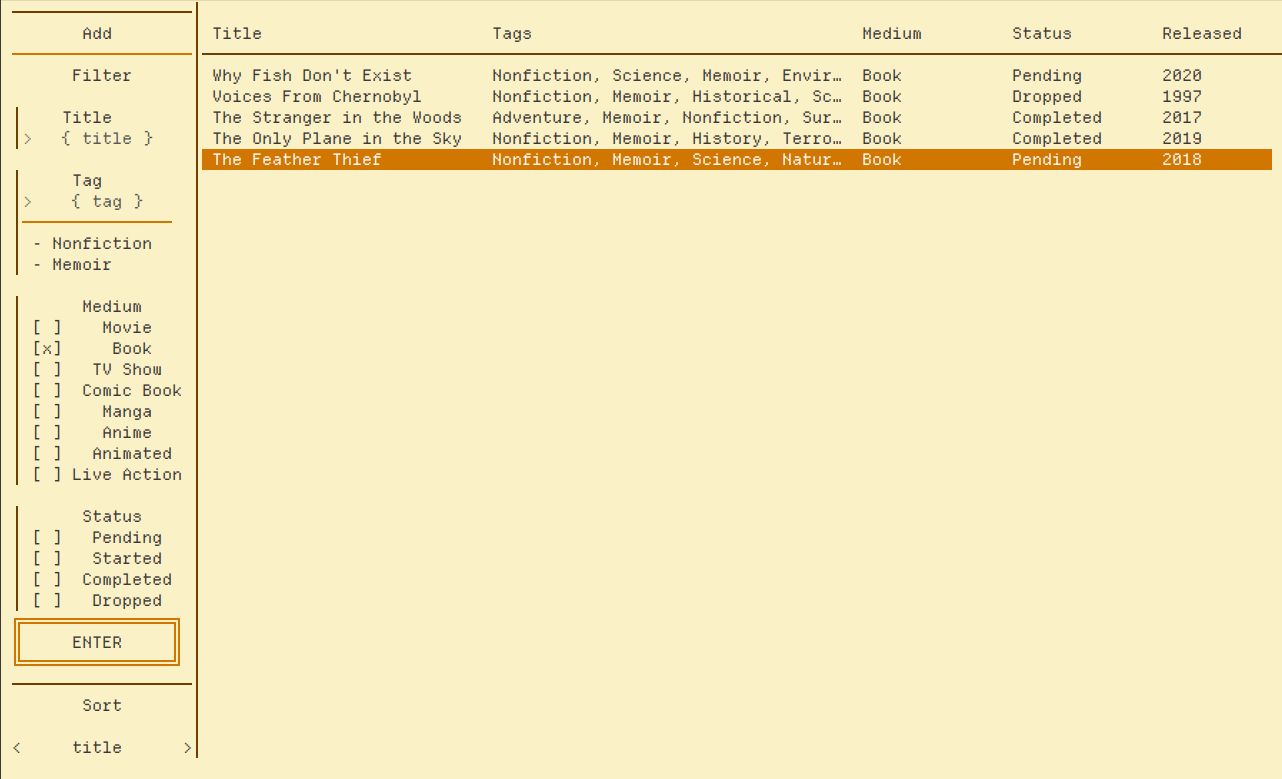This screenshot has height=779, width=1282.
Task: Click the Pending status of The Feather Thief
Action: coord(1047,159)
